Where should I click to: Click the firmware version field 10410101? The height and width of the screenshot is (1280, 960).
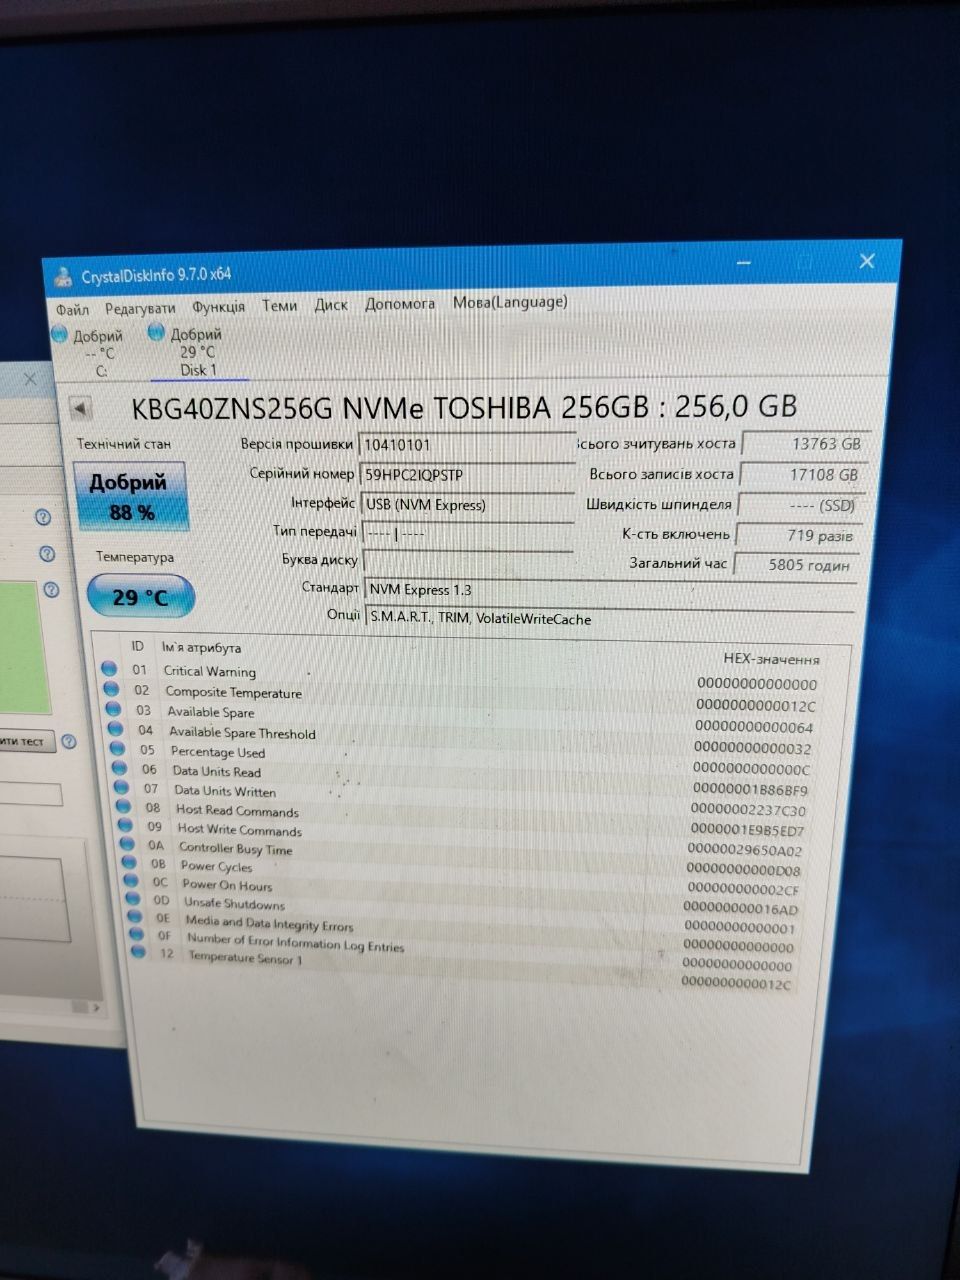(467, 445)
